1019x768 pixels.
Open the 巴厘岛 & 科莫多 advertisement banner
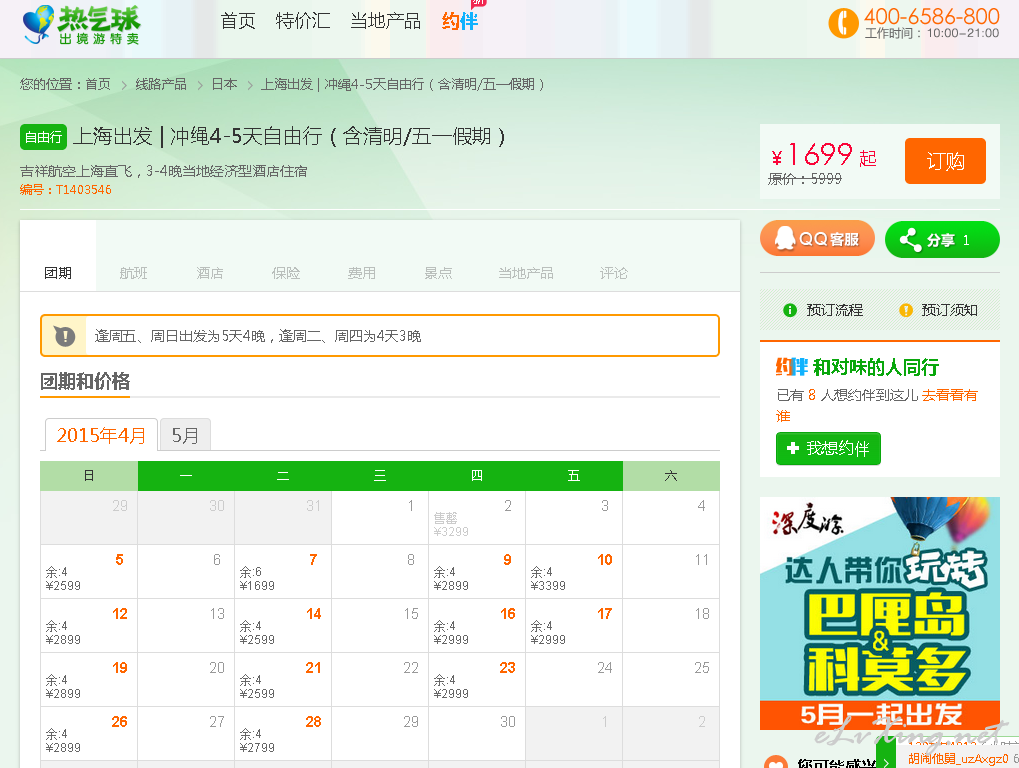point(879,612)
